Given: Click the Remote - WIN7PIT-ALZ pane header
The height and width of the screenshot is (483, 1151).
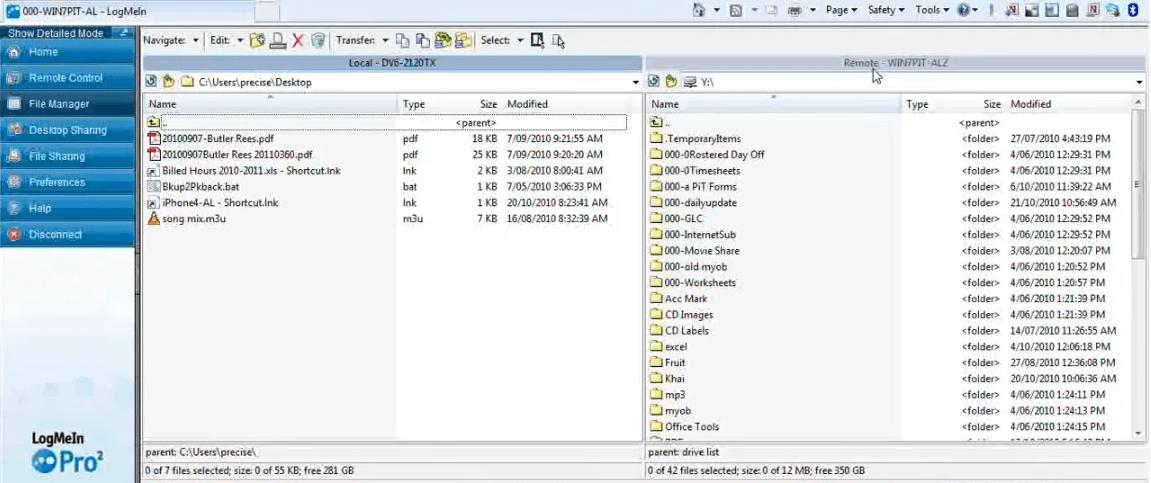Looking at the screenshot, I should 895,63.
